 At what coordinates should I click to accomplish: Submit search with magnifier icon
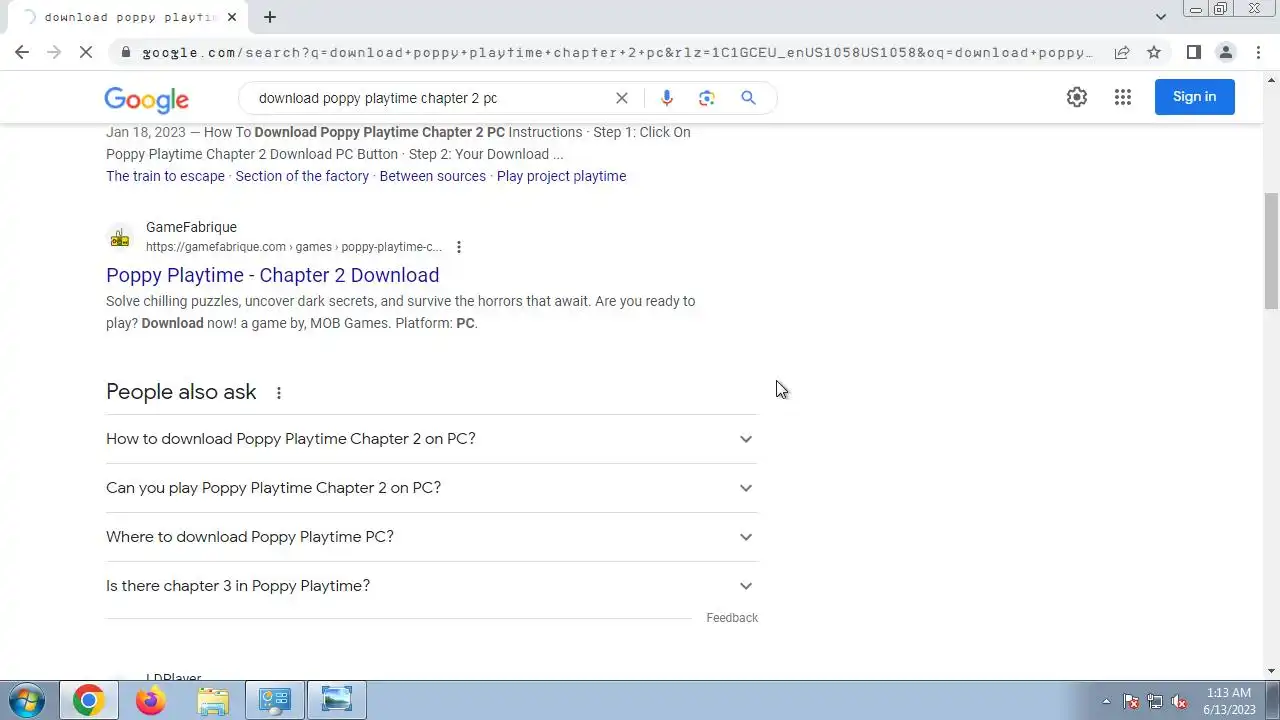(x=748, y=98)
